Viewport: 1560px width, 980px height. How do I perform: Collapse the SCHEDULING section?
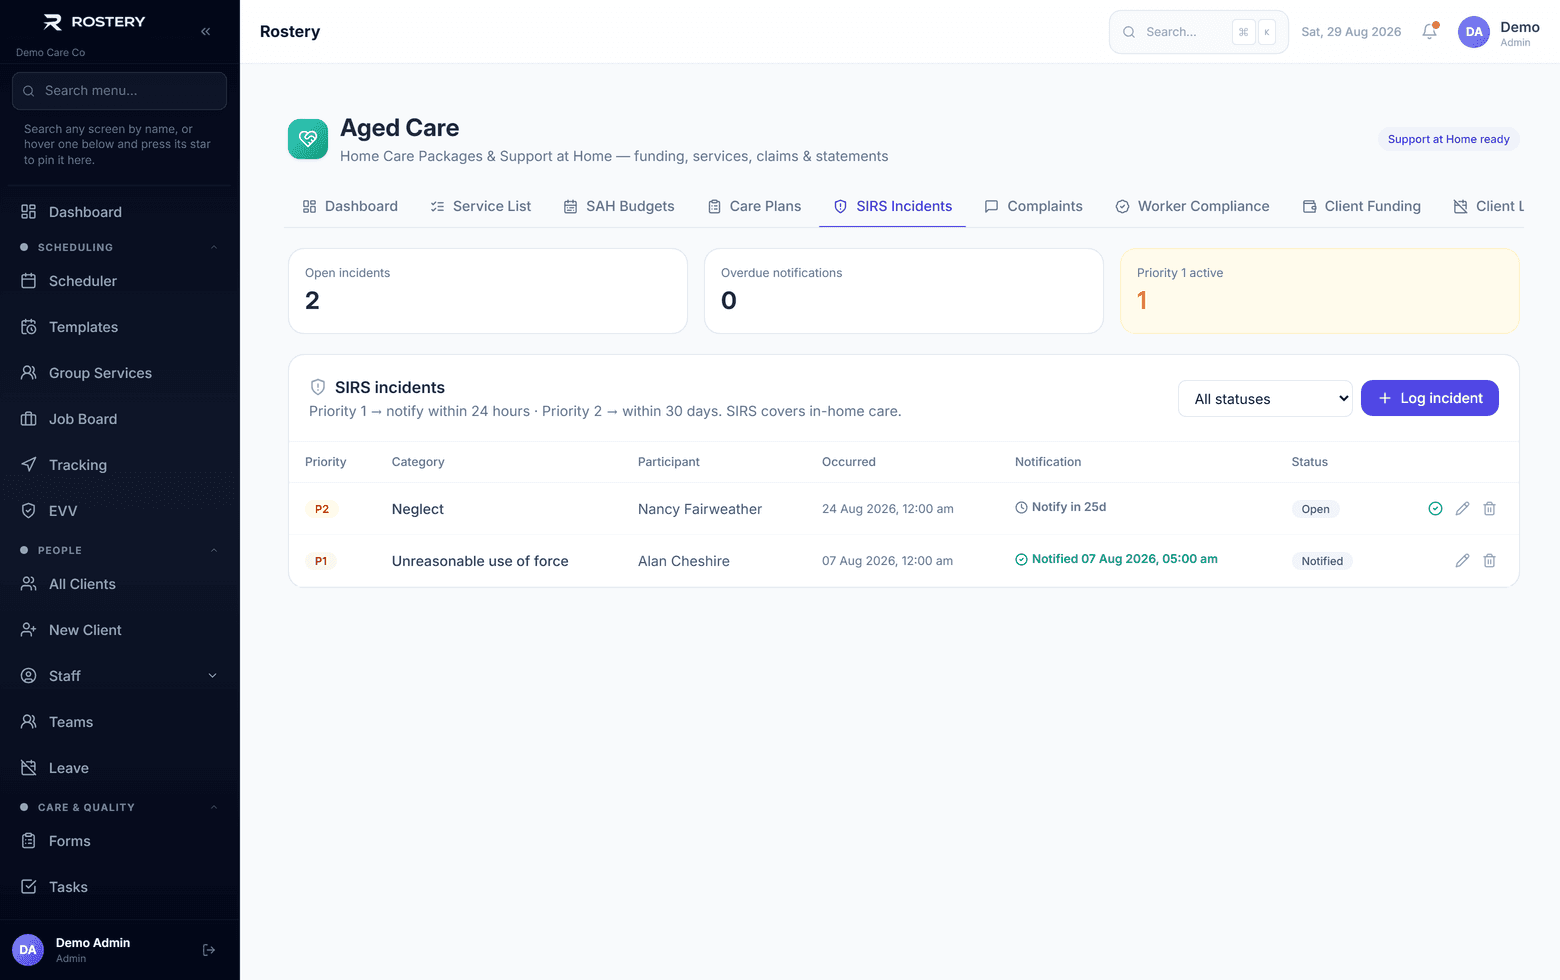pos(213,247)
